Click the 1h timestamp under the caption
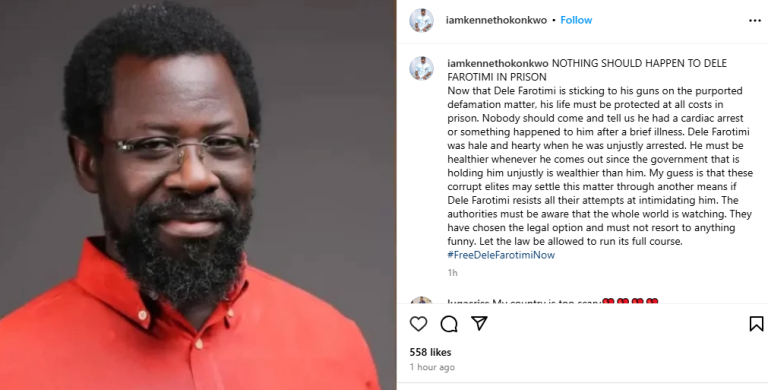Screen dimensions: 768x390 pos(453,273)
